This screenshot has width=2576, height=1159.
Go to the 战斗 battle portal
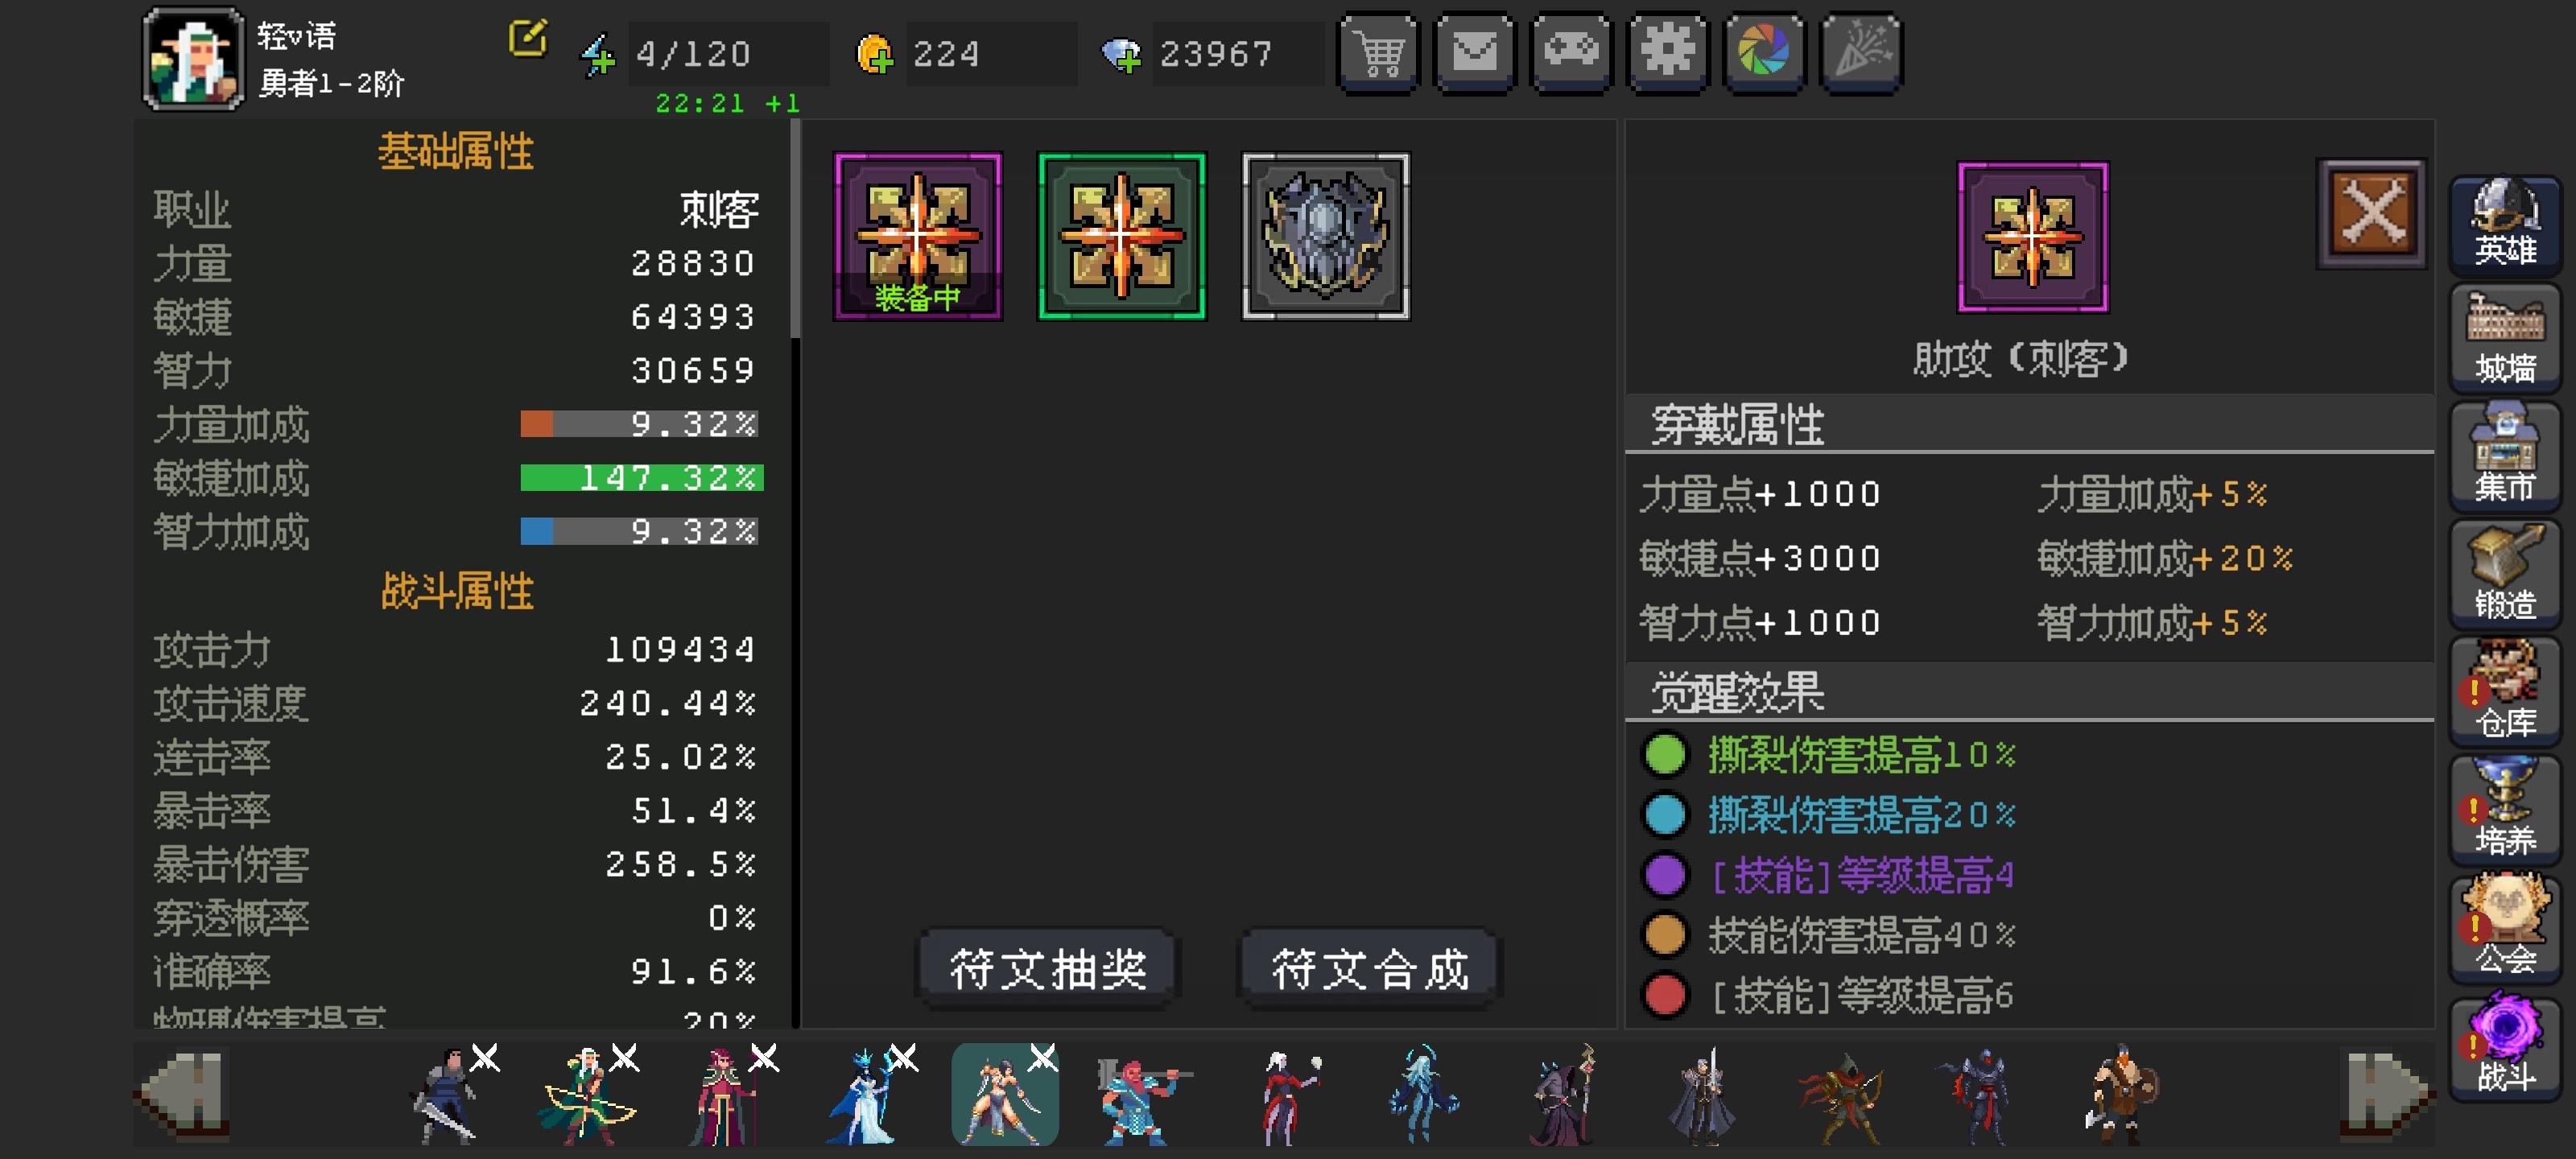[x=2504, y=1045]
